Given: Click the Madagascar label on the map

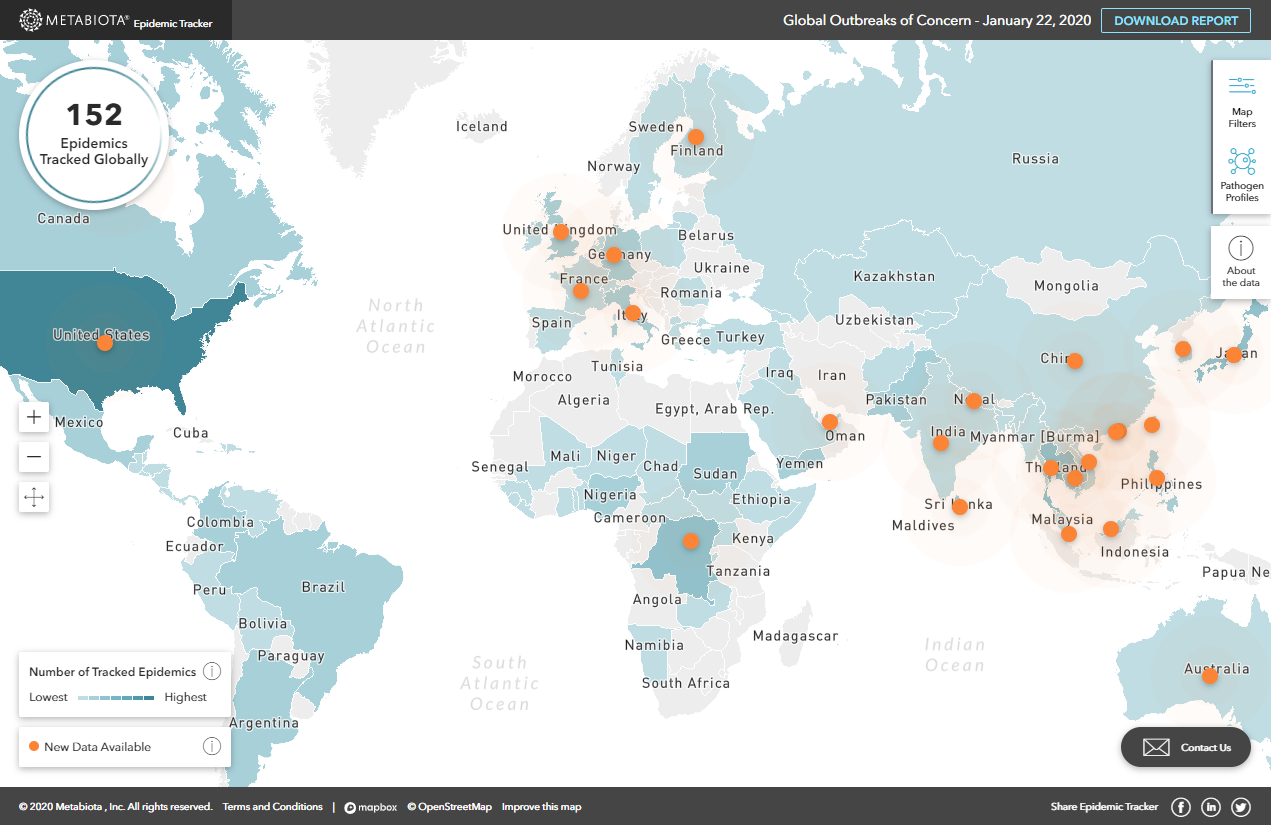Looking at the screenshot, I should coord(795,636).
